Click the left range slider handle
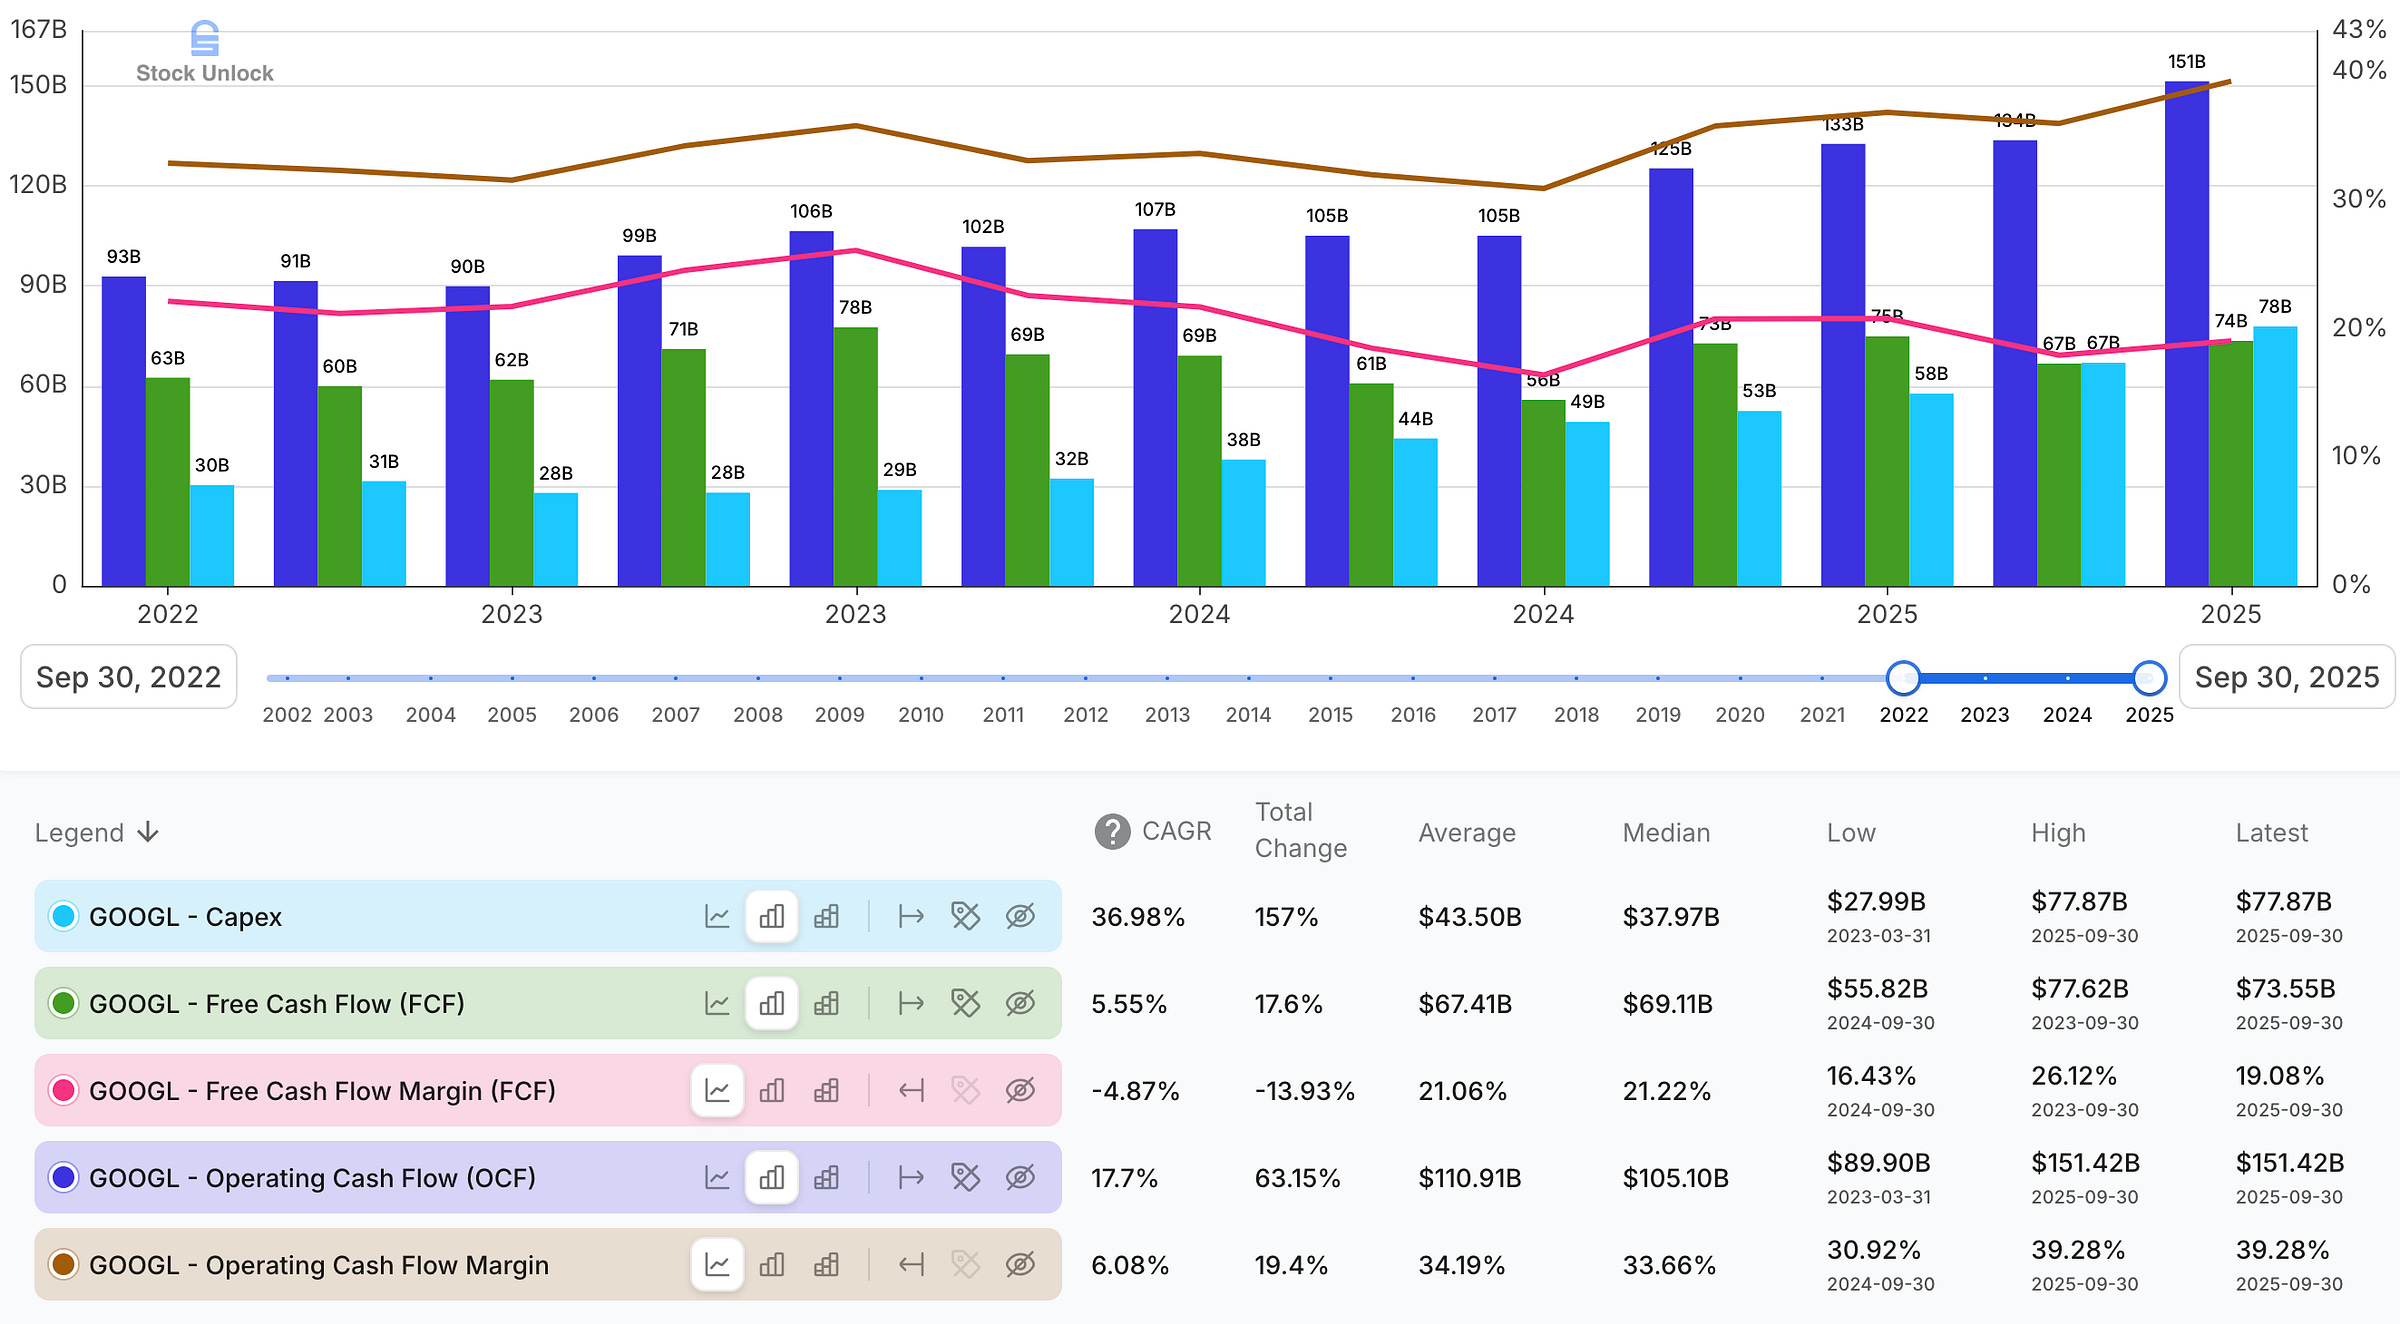 tap(1903, 678)
